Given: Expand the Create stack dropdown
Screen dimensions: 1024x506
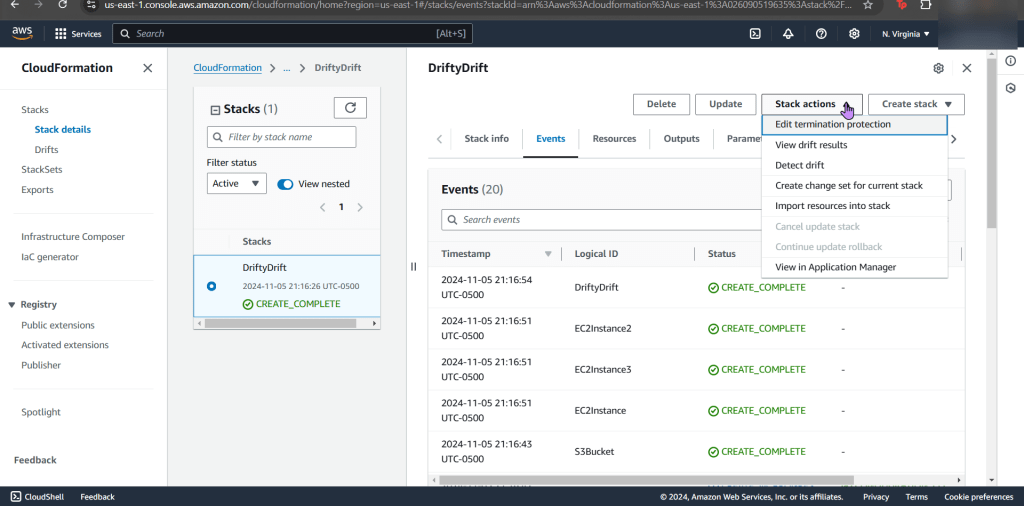Looking at the screenshot, I should click(x=916, y=104).
